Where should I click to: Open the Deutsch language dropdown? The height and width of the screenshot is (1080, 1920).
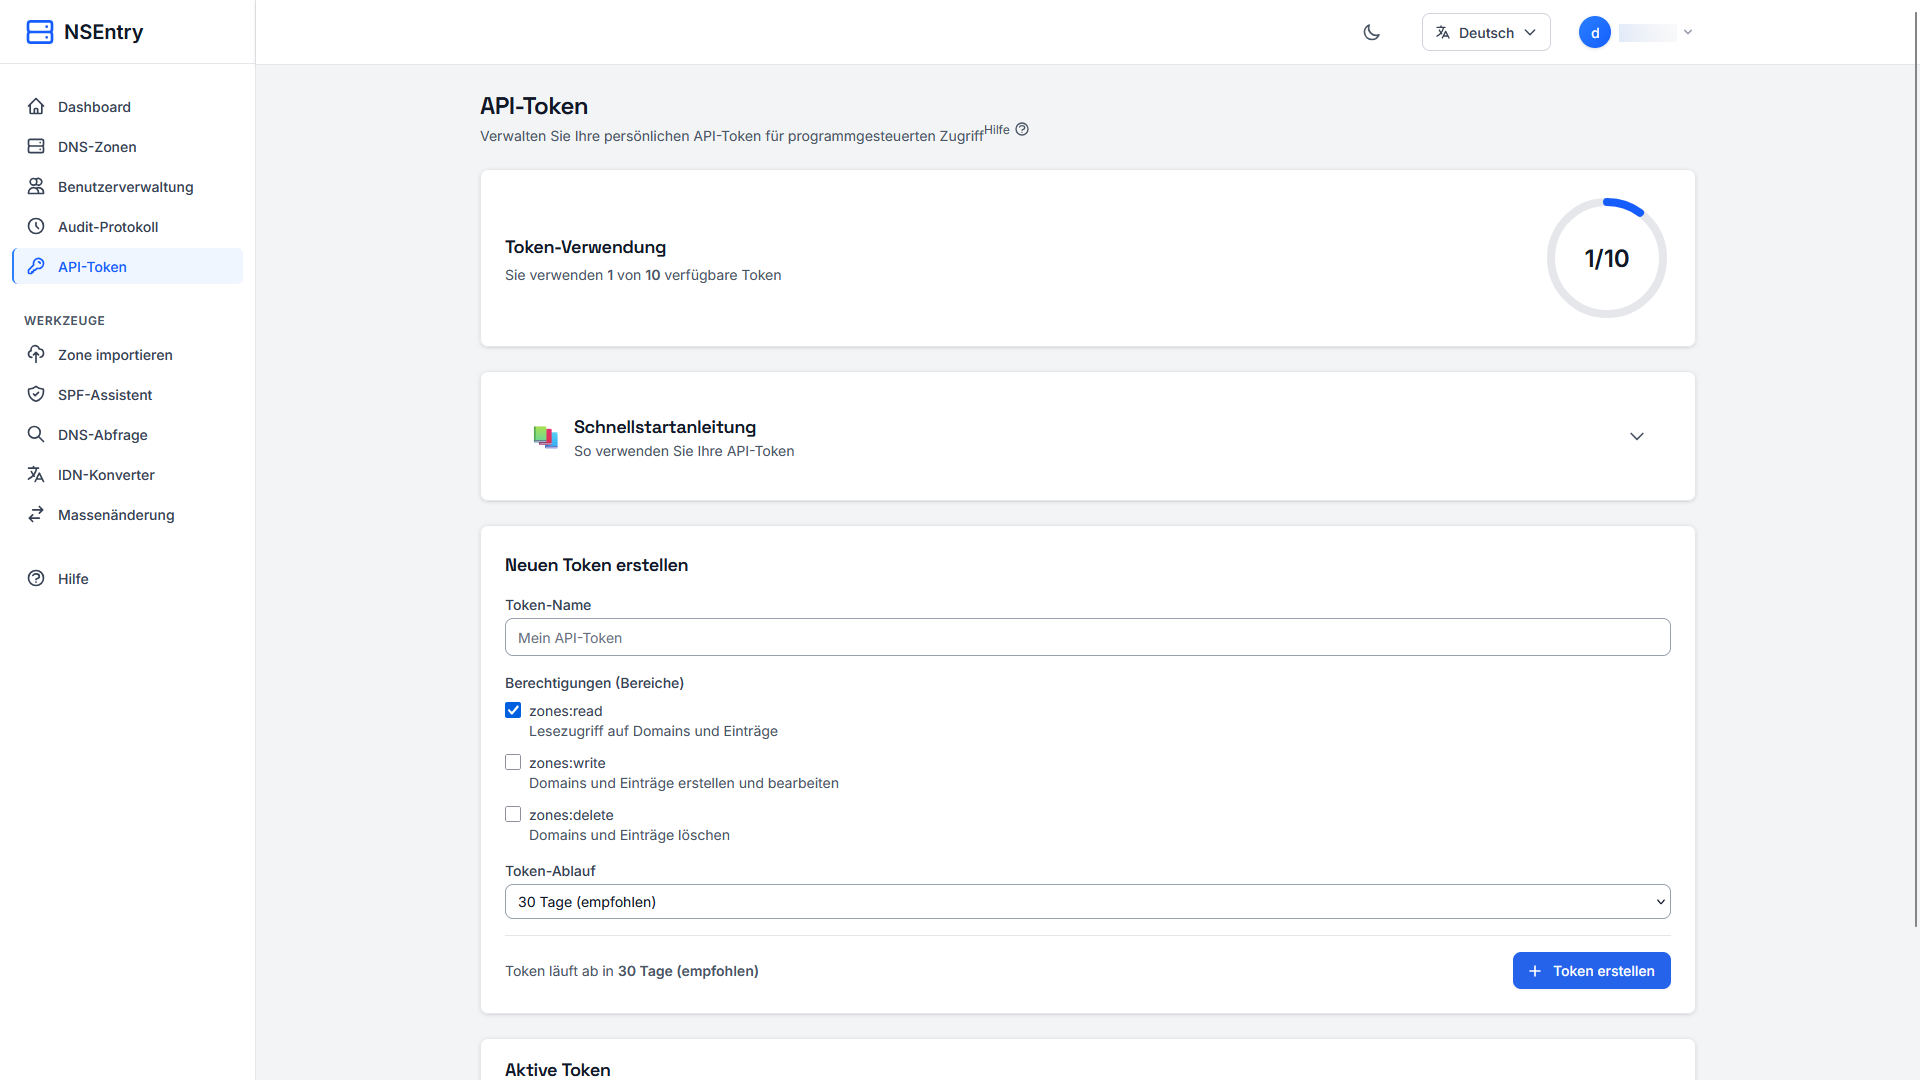[x=1486, y=32]
